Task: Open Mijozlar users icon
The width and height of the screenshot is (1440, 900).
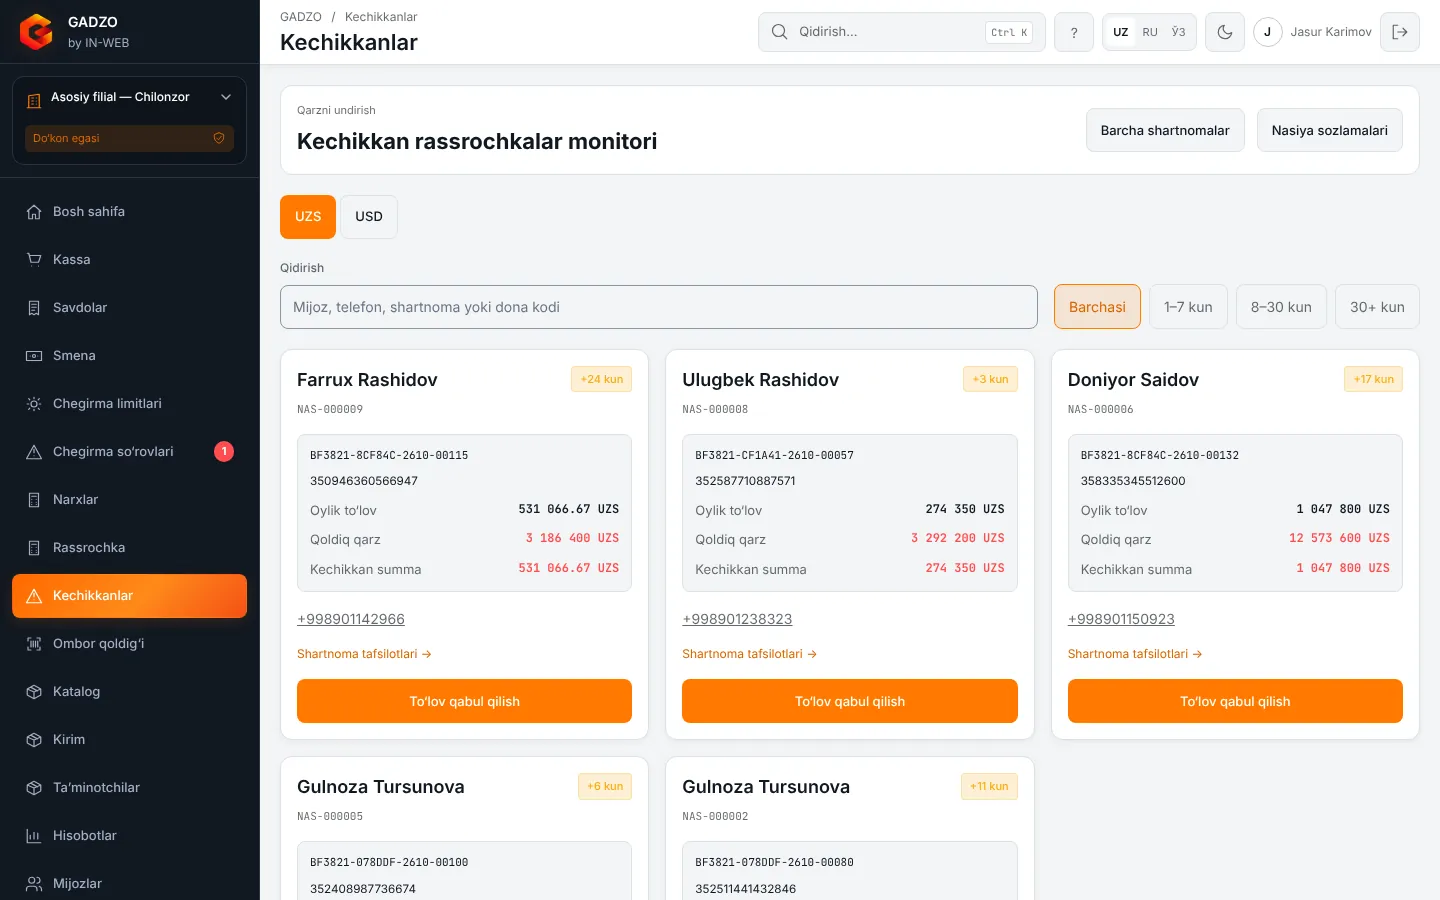Action: [34, 884]
